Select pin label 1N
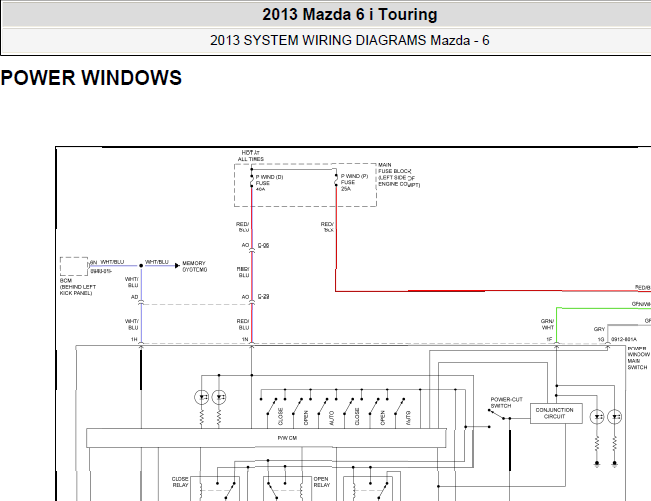The image size is (651, 501). coord(245,339)
